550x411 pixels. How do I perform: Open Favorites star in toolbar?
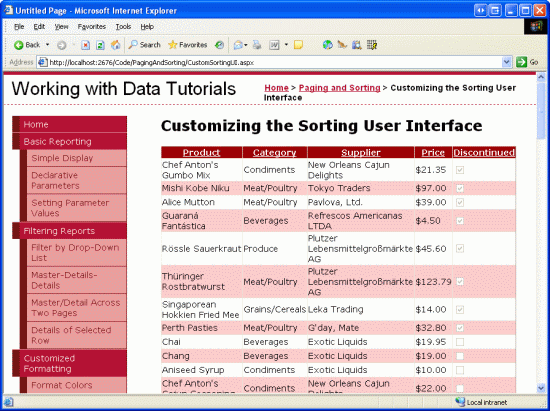(172, 45)
